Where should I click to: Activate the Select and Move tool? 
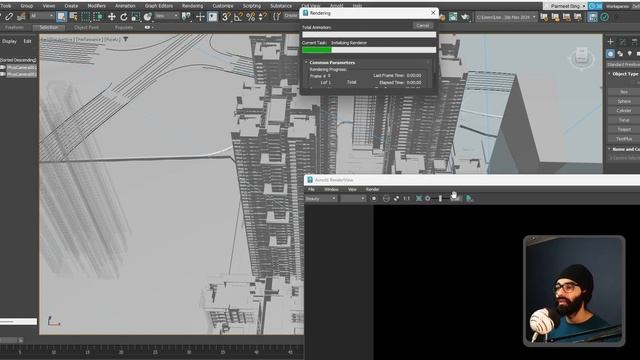[x=111, y=17]
